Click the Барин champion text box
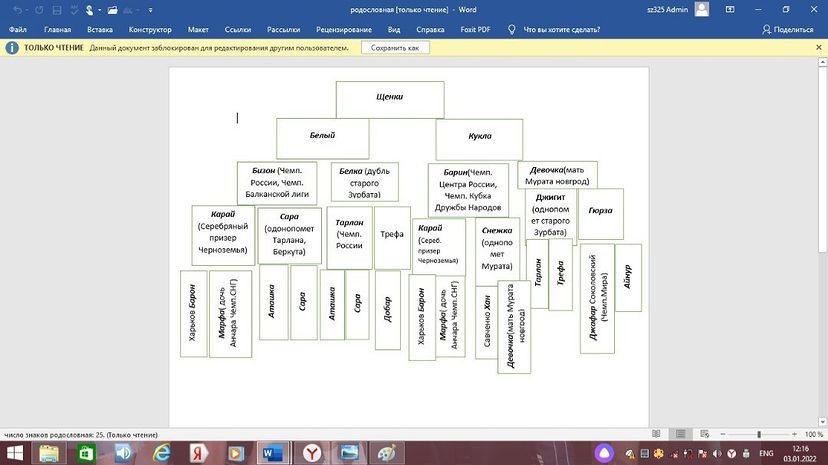 [468, 190]
